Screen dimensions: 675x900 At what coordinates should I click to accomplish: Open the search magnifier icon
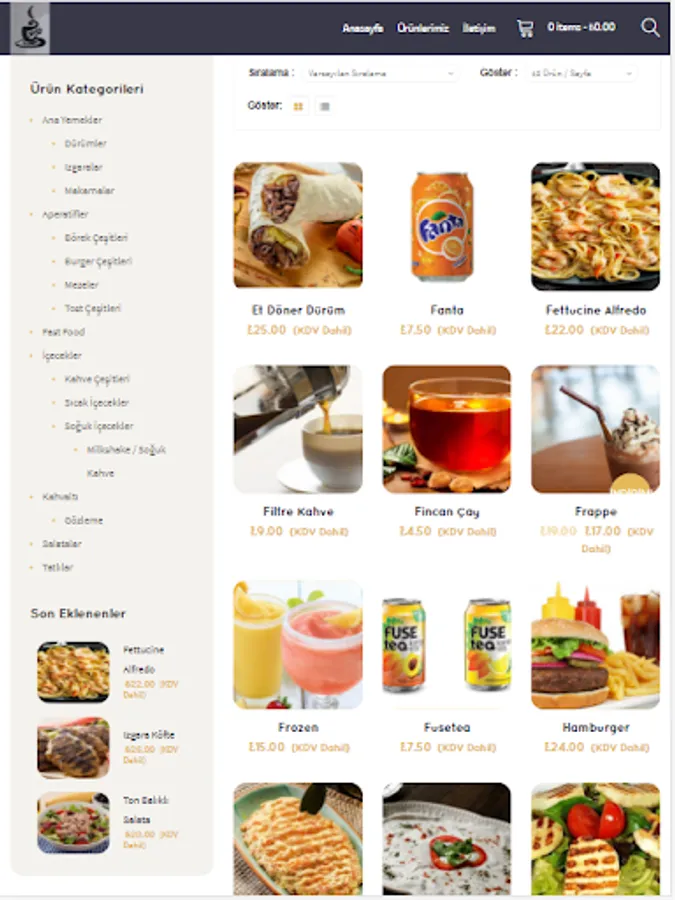[650, 27]
